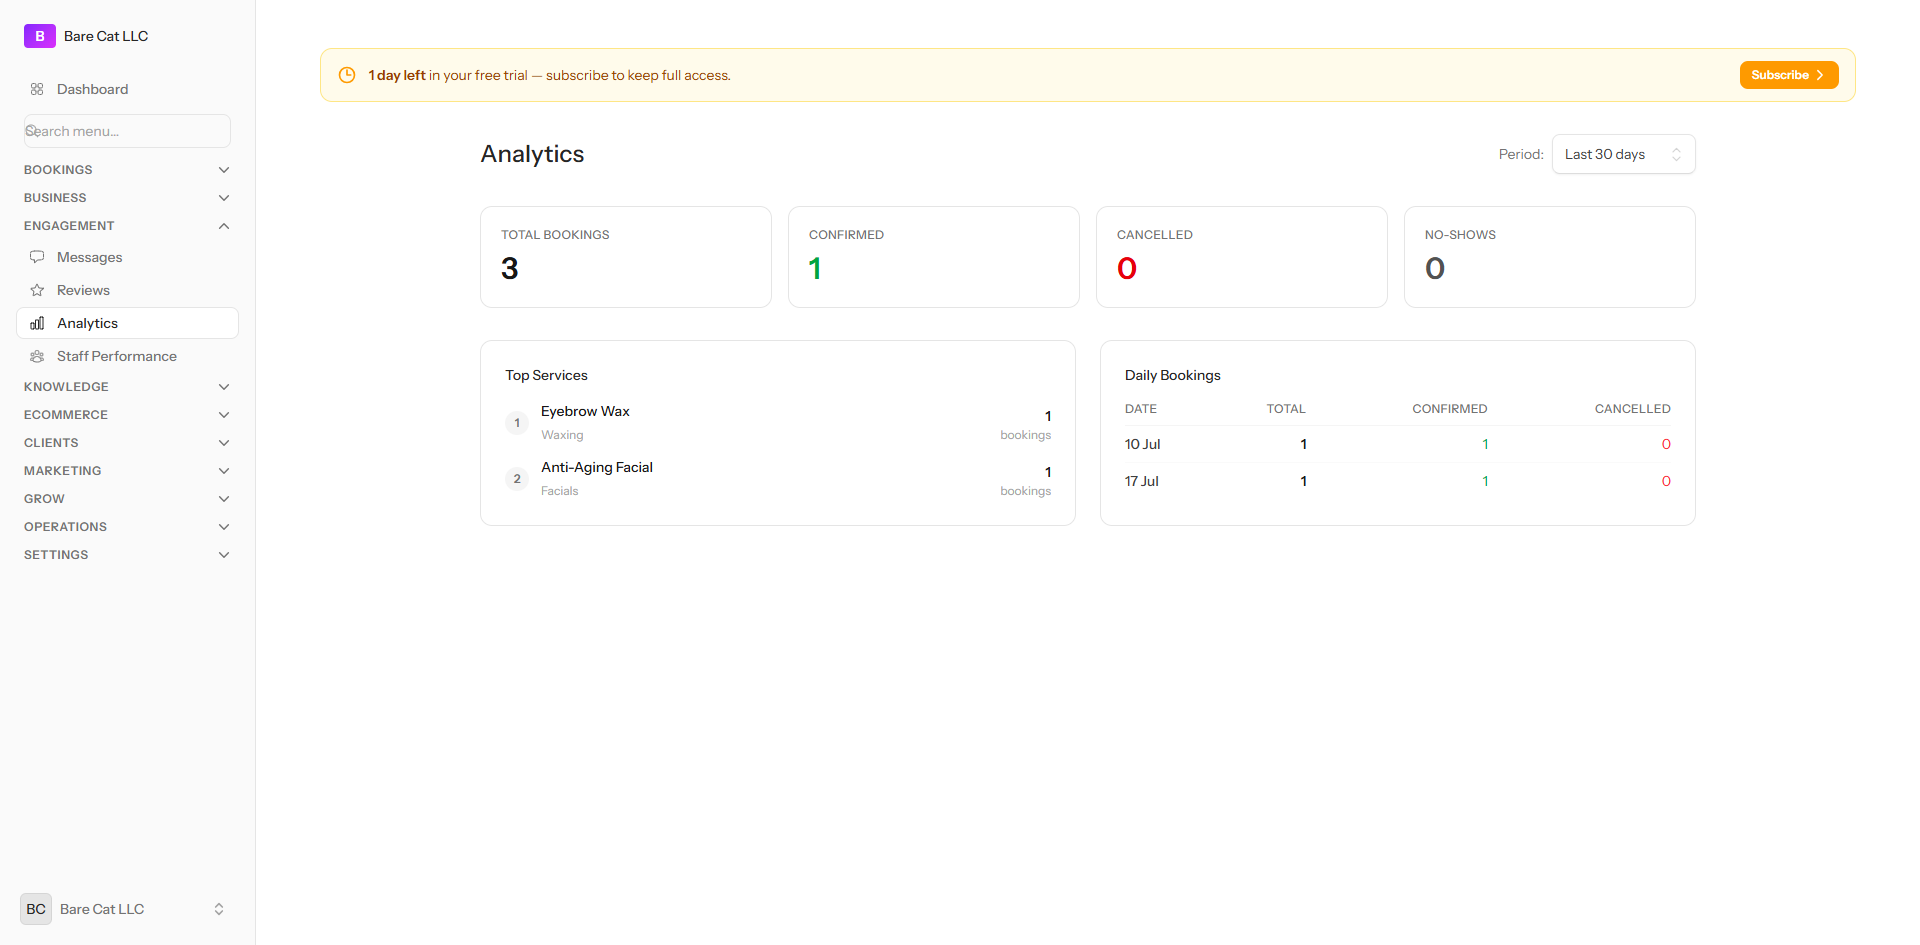Expand the Ecommerce section chevron
The image size is (1920, 945).
(224, 415)
